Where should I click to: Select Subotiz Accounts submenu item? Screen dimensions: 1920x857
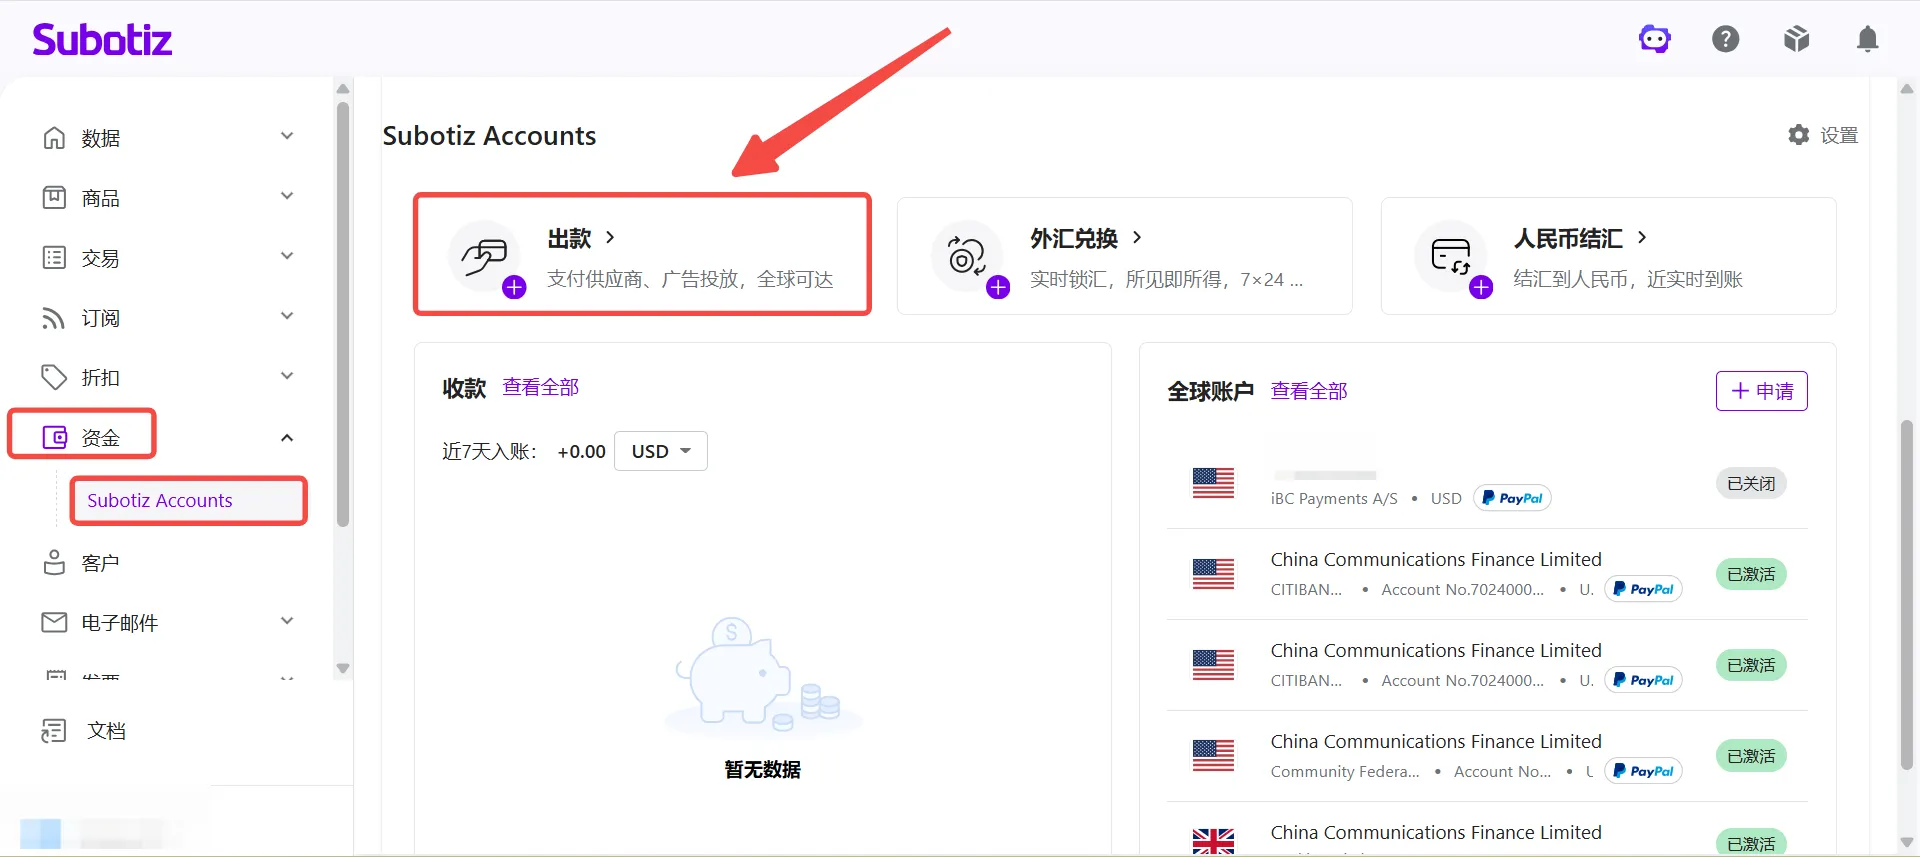(188, 500)
